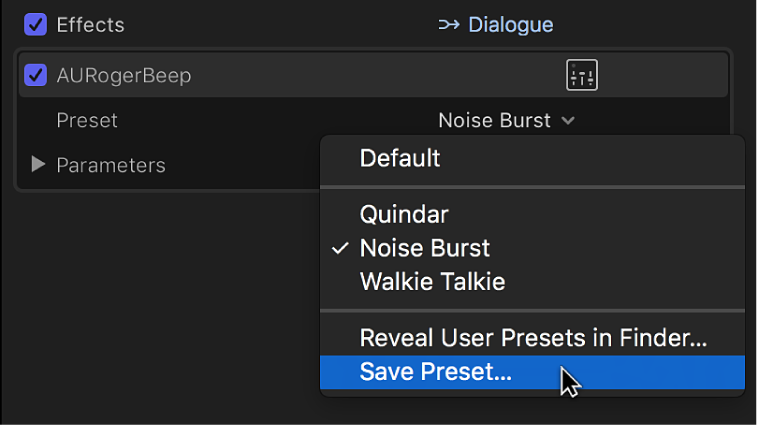Turn off the AURogerBeep effect checkbox

pyautogui.click(x=35, y=75)
